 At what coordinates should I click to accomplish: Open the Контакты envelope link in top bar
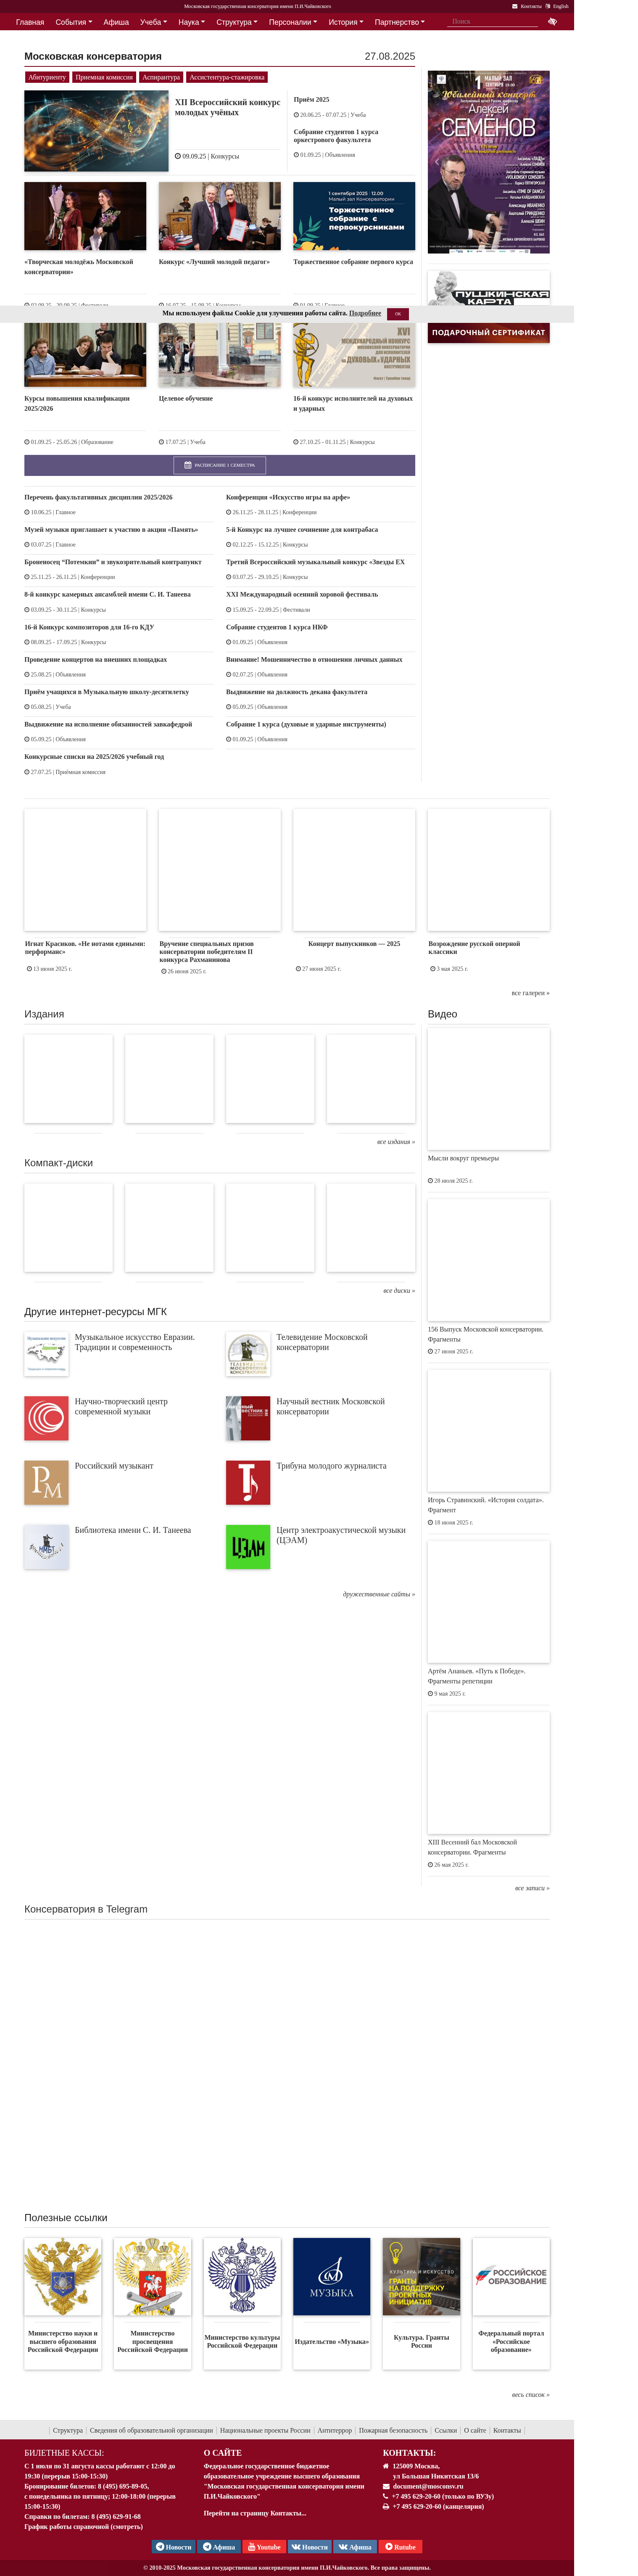tap(527, 6)
